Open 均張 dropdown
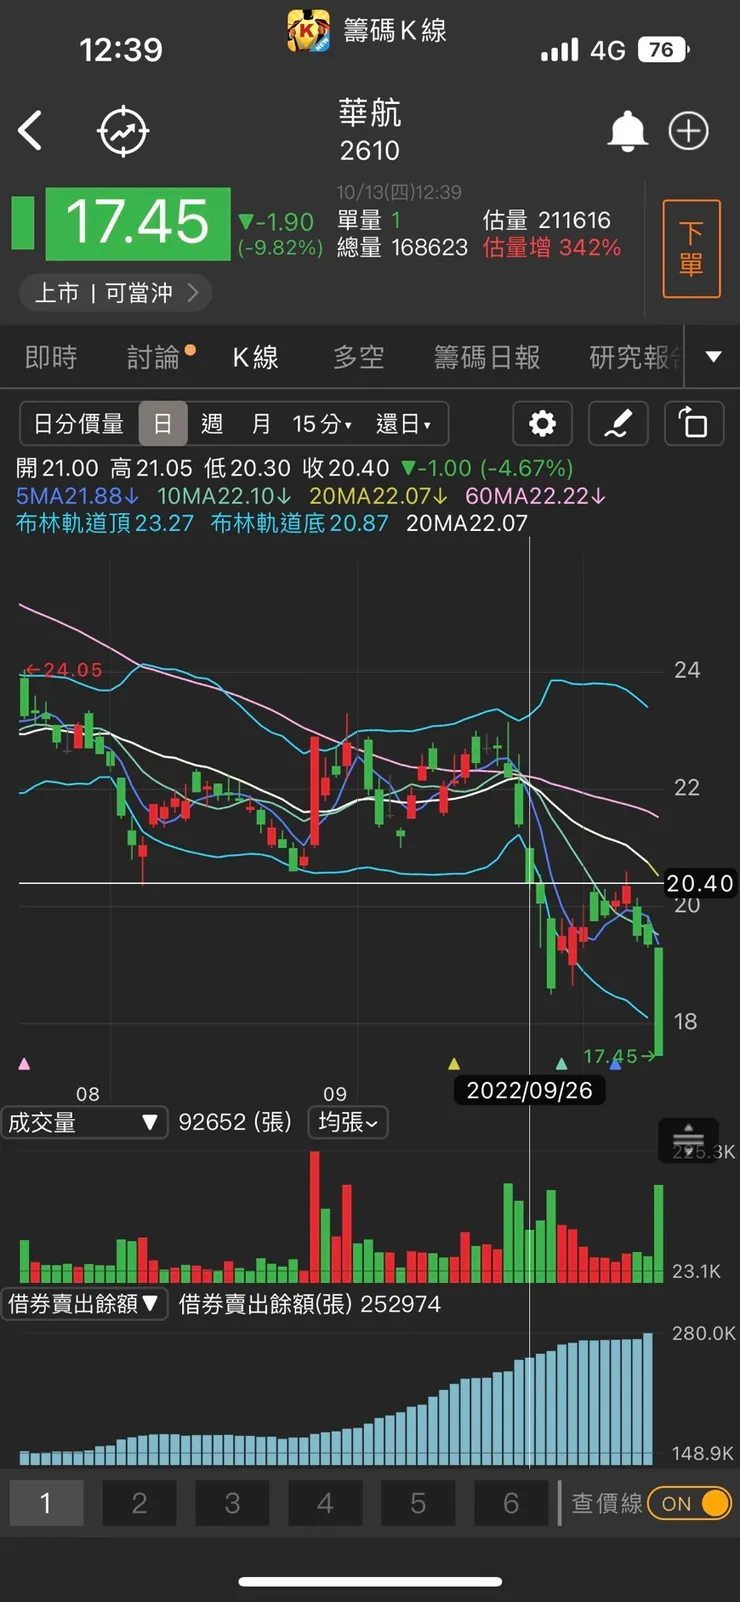The image size is (740, 1602). 348,1122
